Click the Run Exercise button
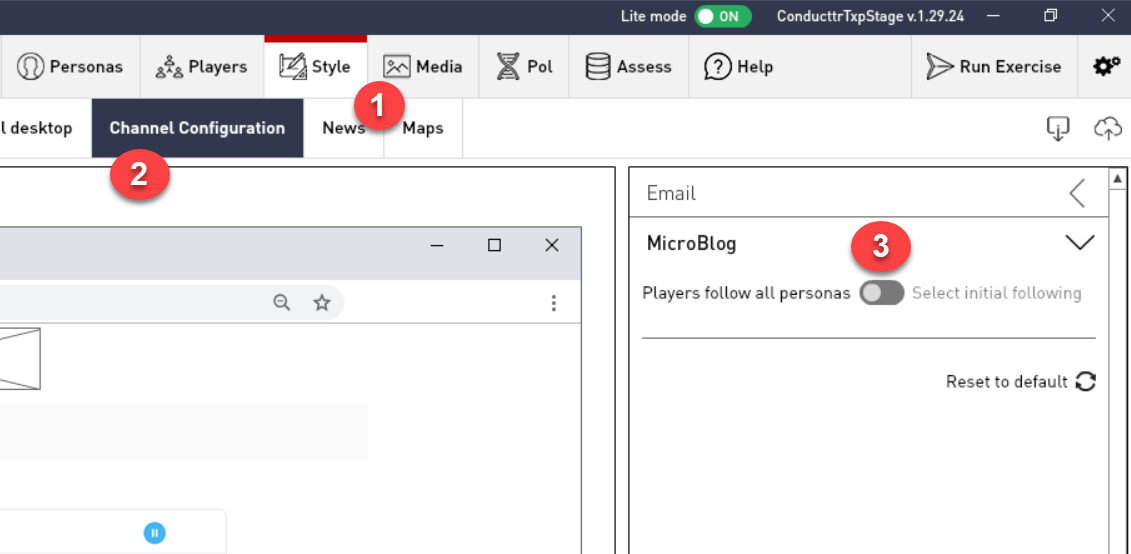 994,67
